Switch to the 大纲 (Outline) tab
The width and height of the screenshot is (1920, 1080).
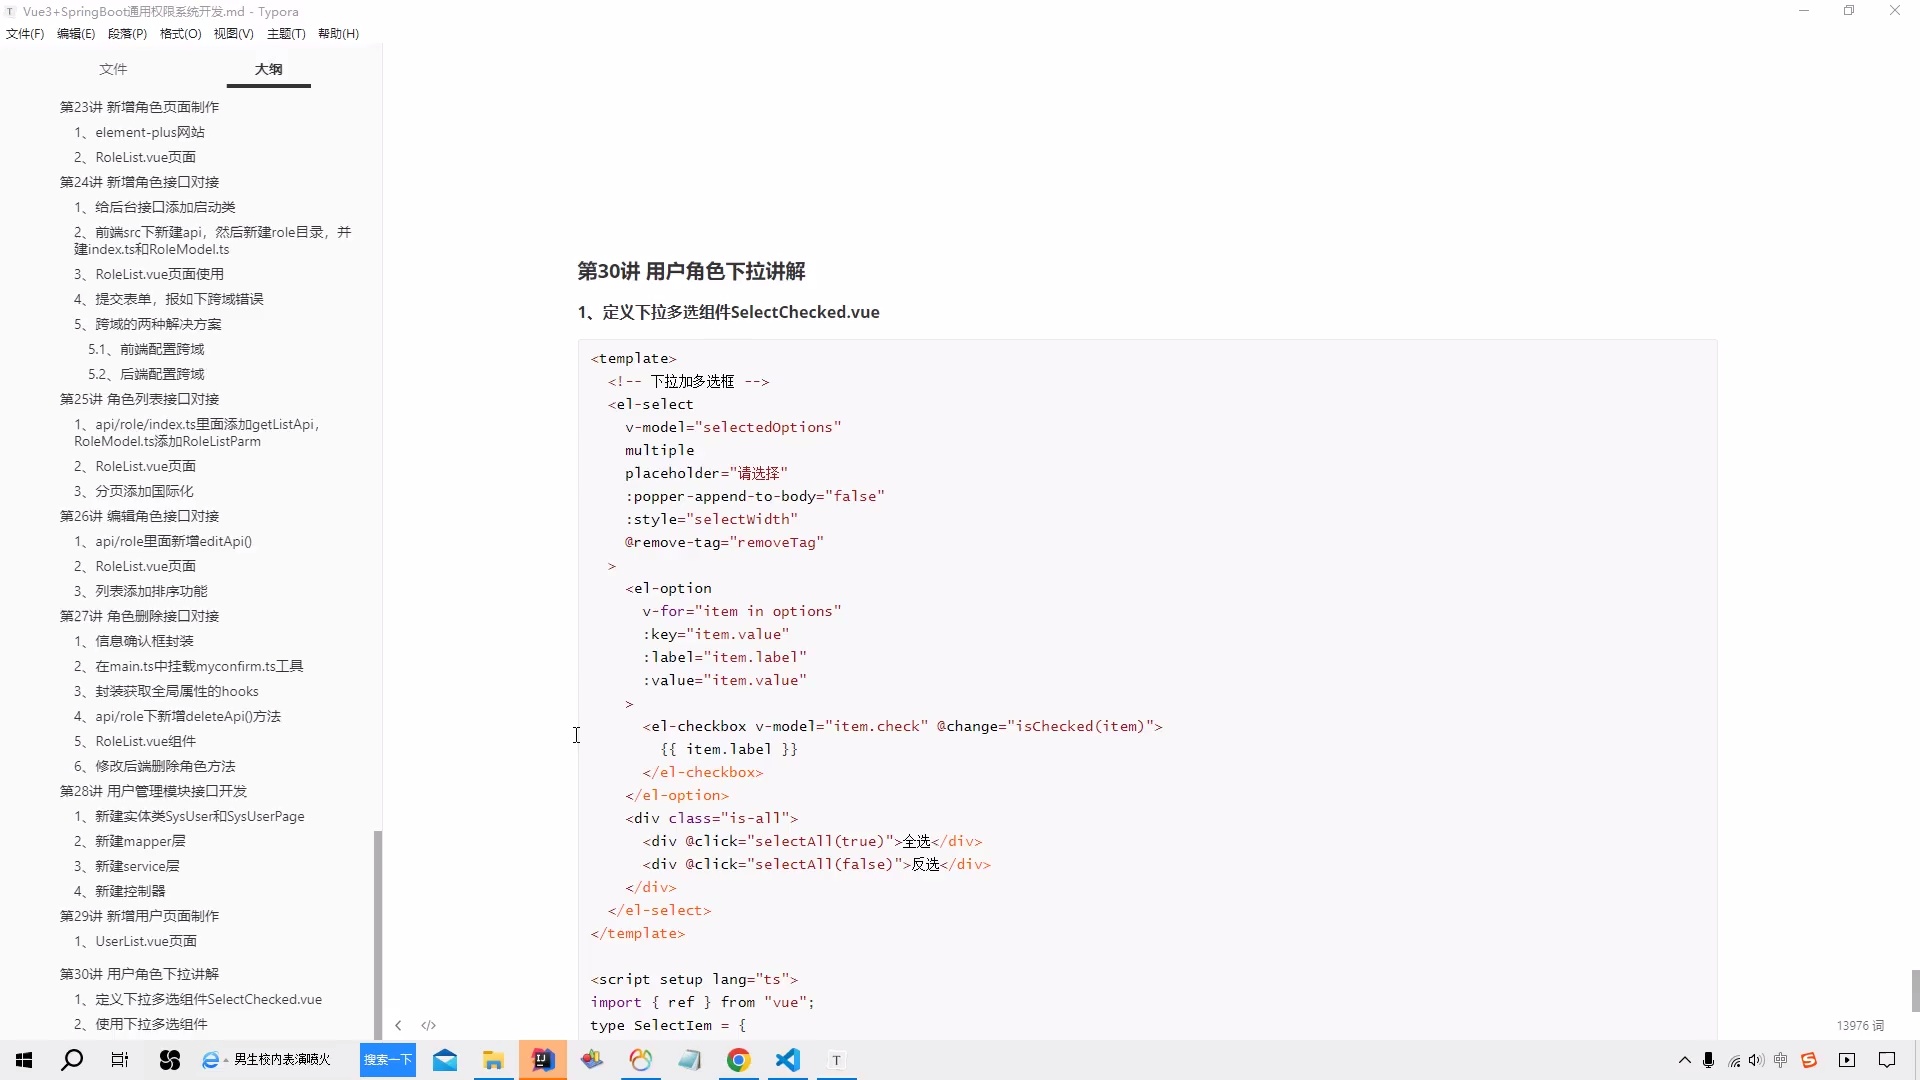point(267,69)
